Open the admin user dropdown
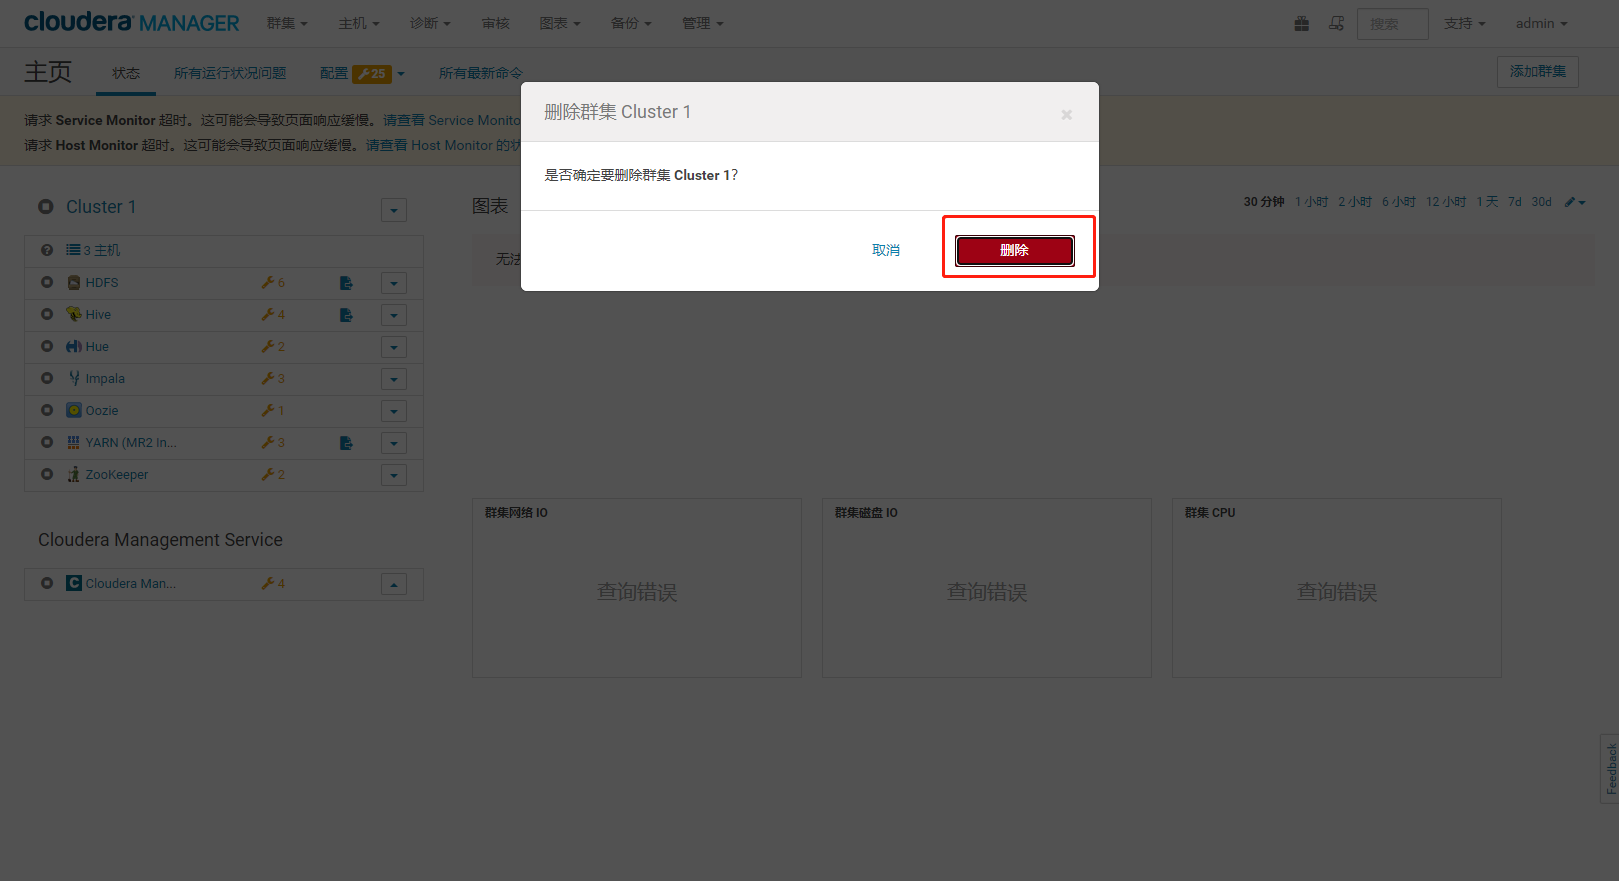The height and width of the screenshot is (881, 1619). [1541, 23]
